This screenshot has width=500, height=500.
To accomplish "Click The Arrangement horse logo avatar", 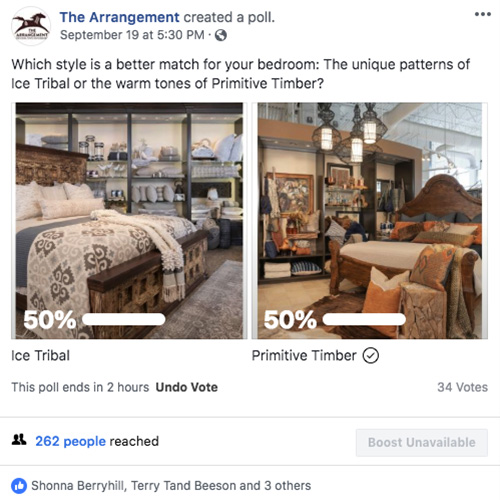I will tap(31, 26).
